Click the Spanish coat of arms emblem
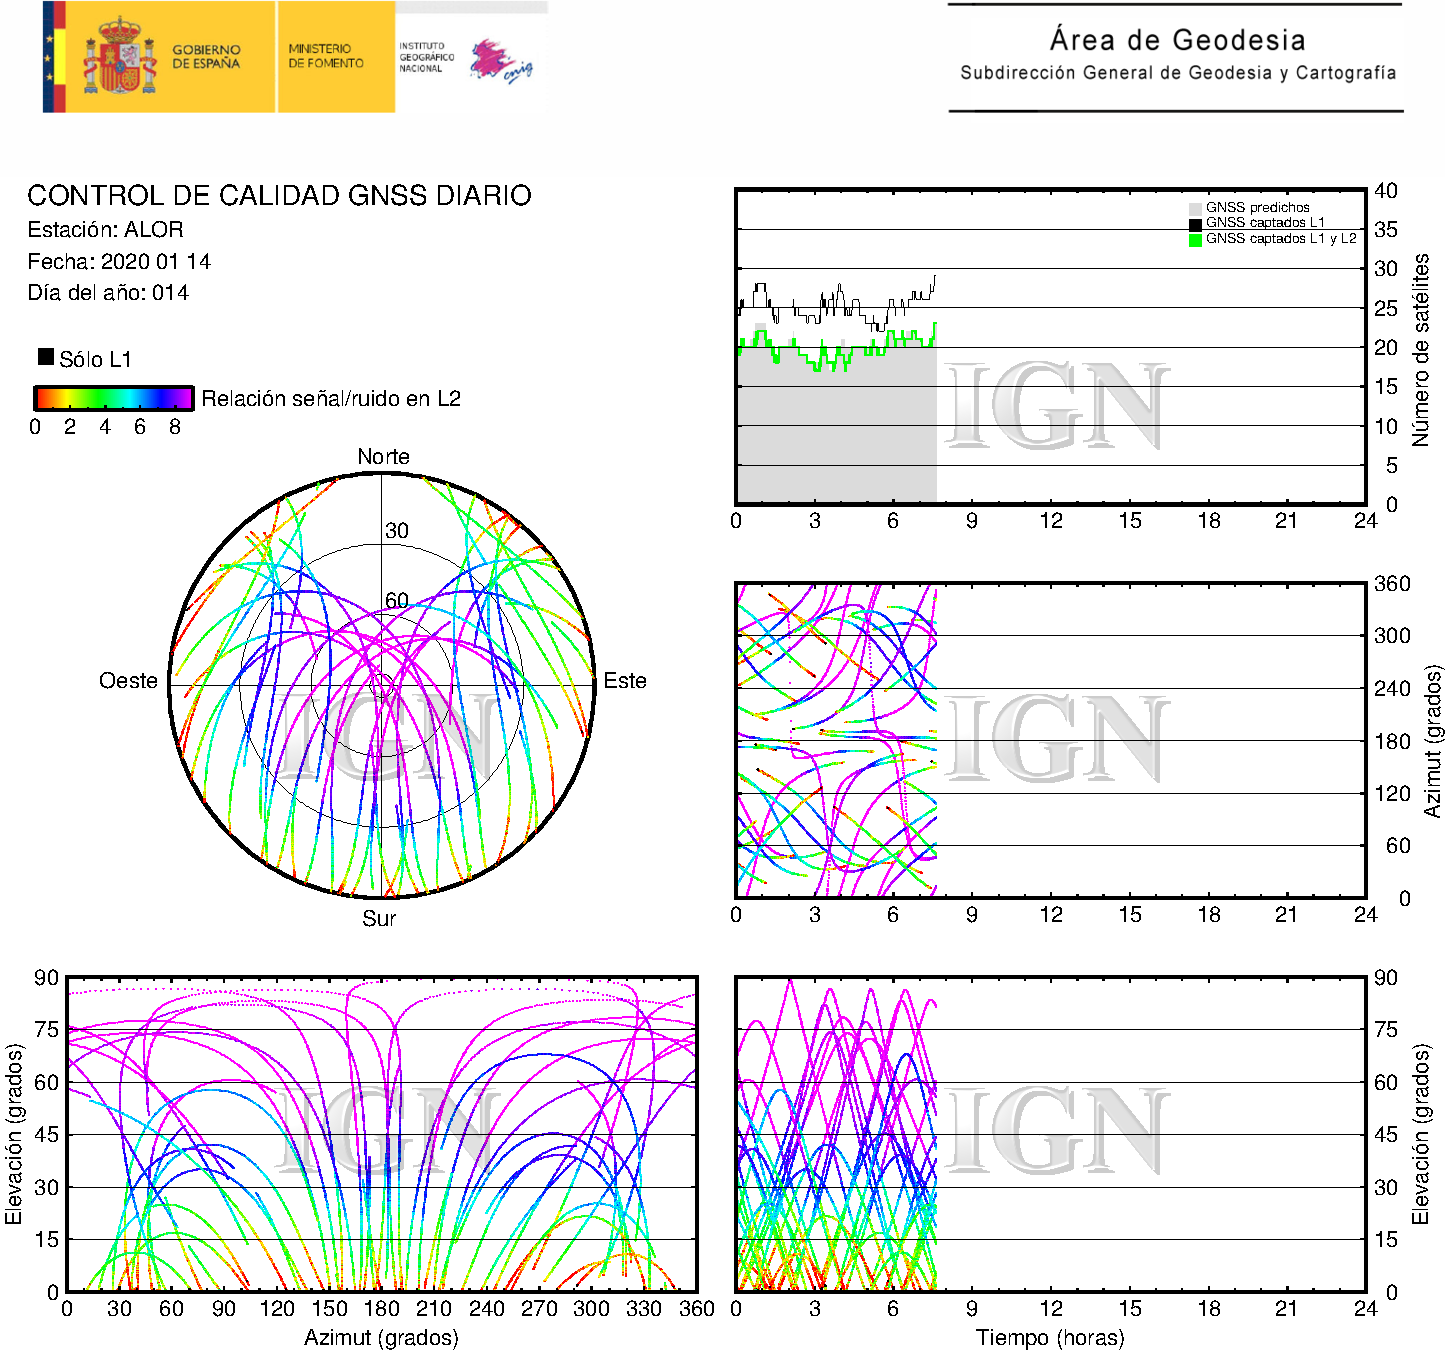 point(119,58)
